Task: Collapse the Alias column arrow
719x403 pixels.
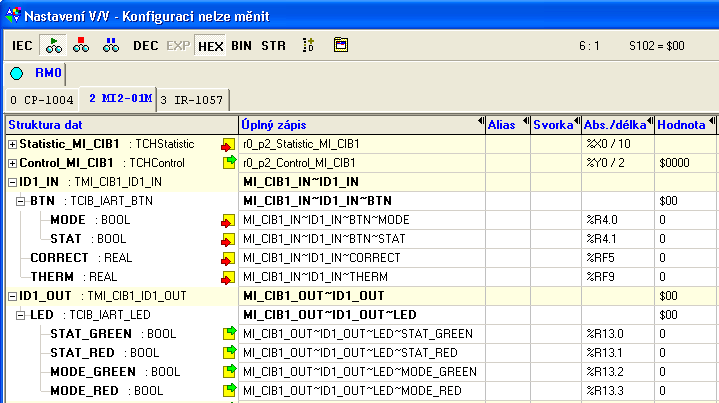Action: click(525, 121)
